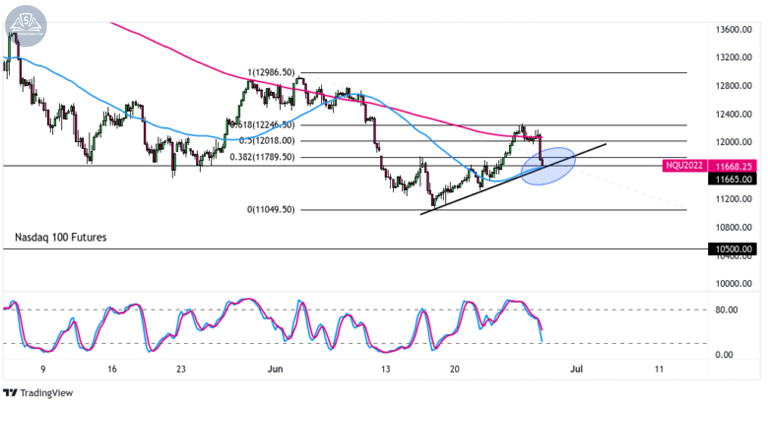
Task: Select the Fibonacci 1(12986.50) level label
Action: (x=271, y=72)
